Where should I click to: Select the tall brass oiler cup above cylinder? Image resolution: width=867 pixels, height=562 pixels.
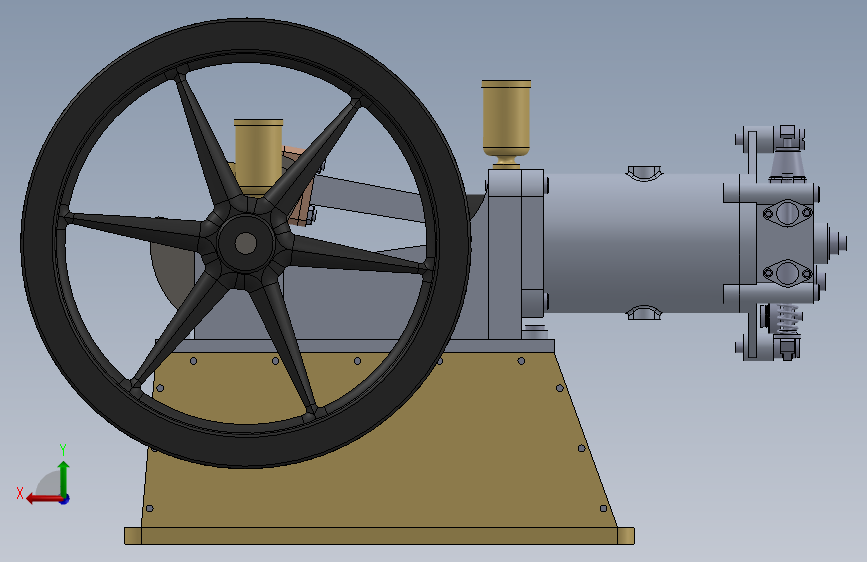point(506,123)
